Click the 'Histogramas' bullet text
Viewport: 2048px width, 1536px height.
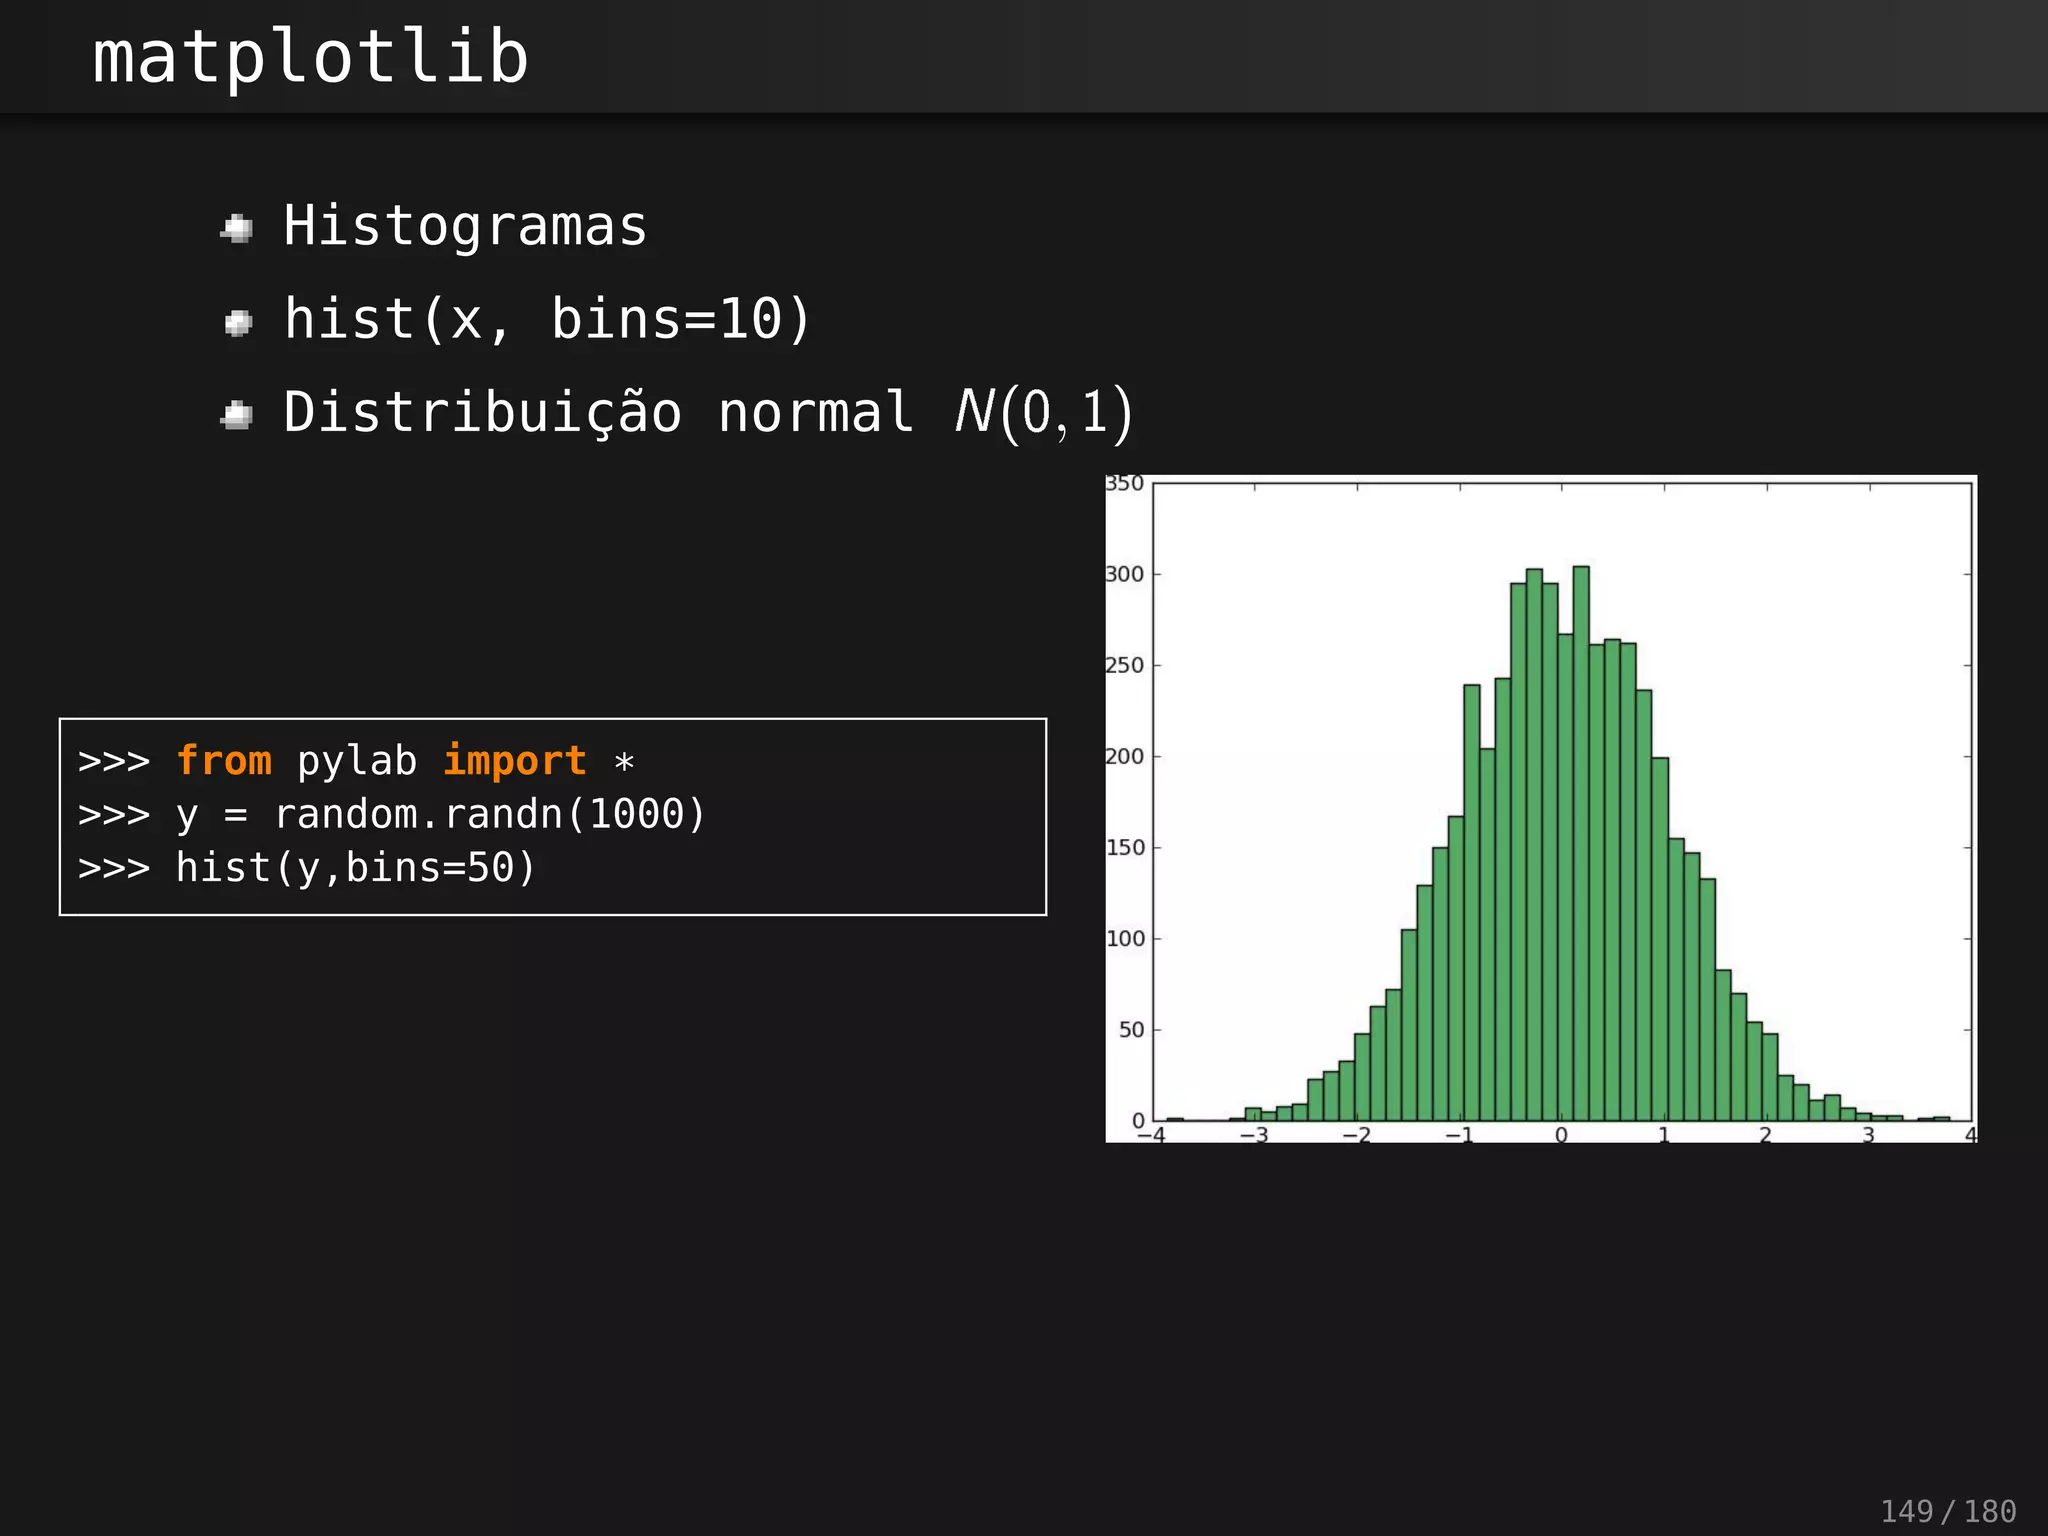pyautogui.click(x=465, y=226)
